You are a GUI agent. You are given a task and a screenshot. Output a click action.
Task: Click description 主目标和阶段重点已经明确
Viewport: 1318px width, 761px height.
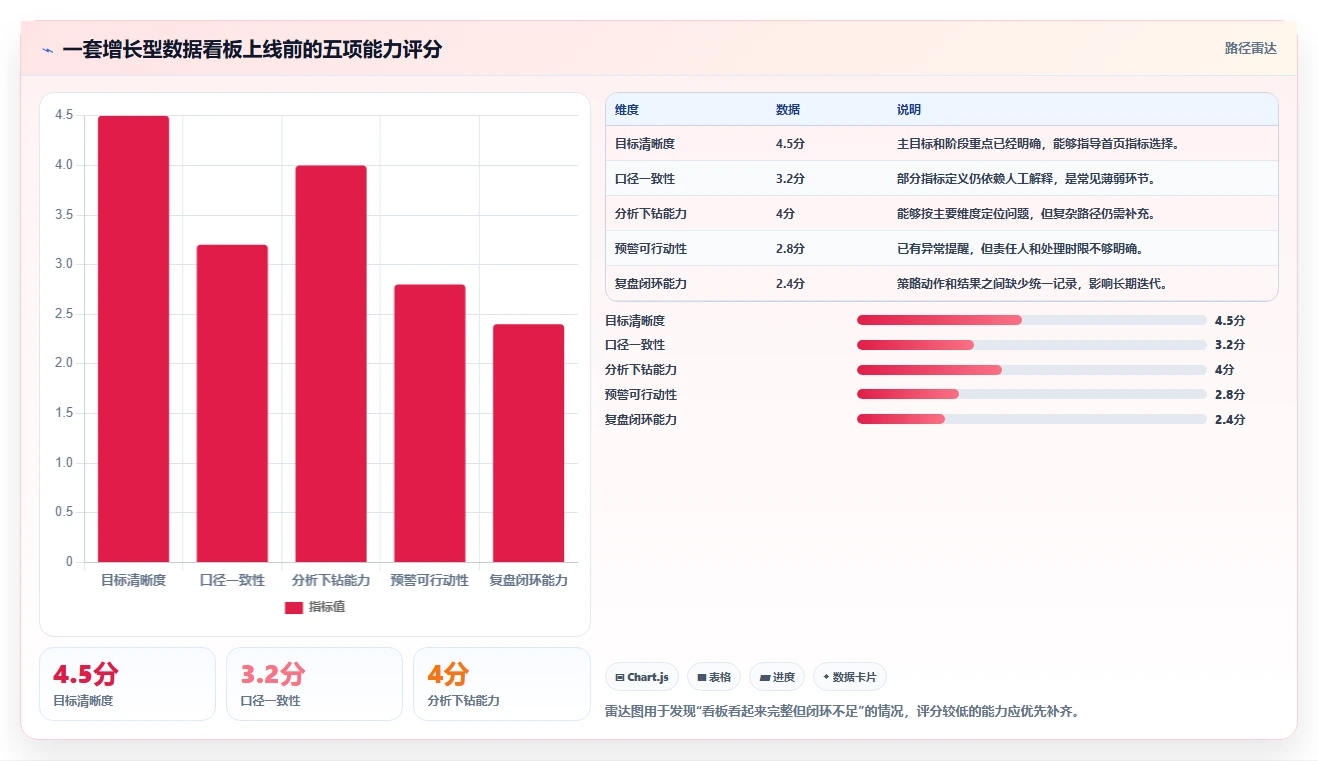pos(1040,144)
